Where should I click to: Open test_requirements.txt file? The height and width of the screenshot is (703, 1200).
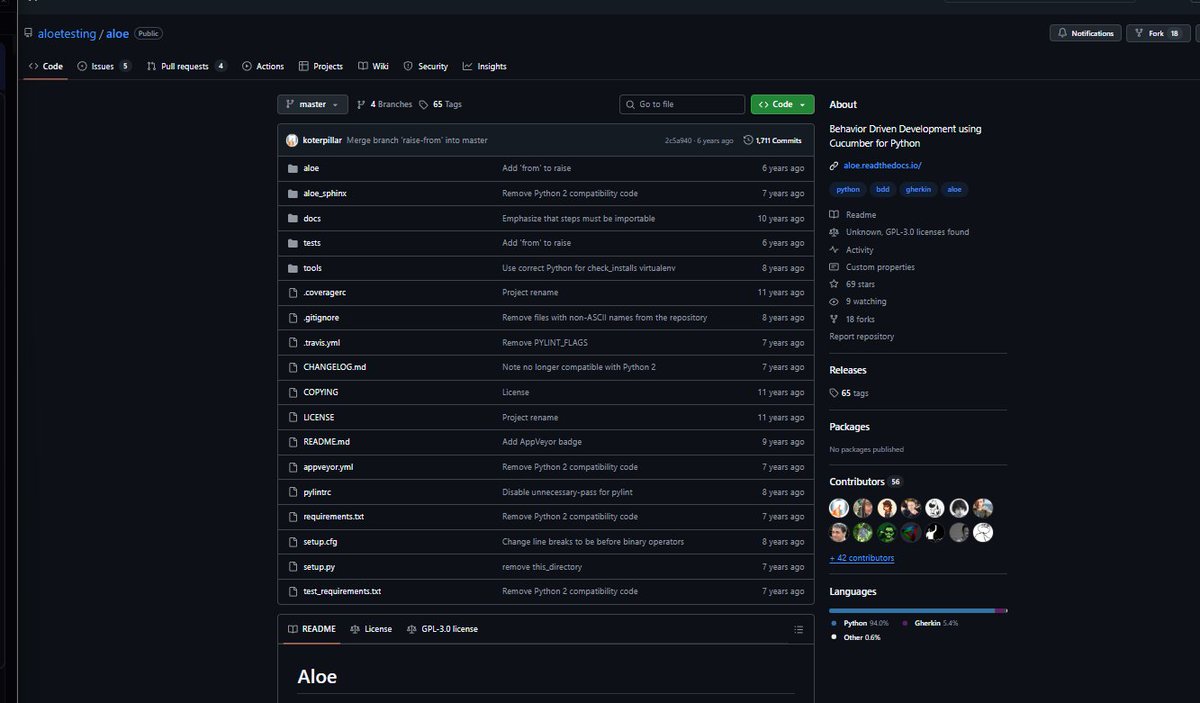pos(342,591)
